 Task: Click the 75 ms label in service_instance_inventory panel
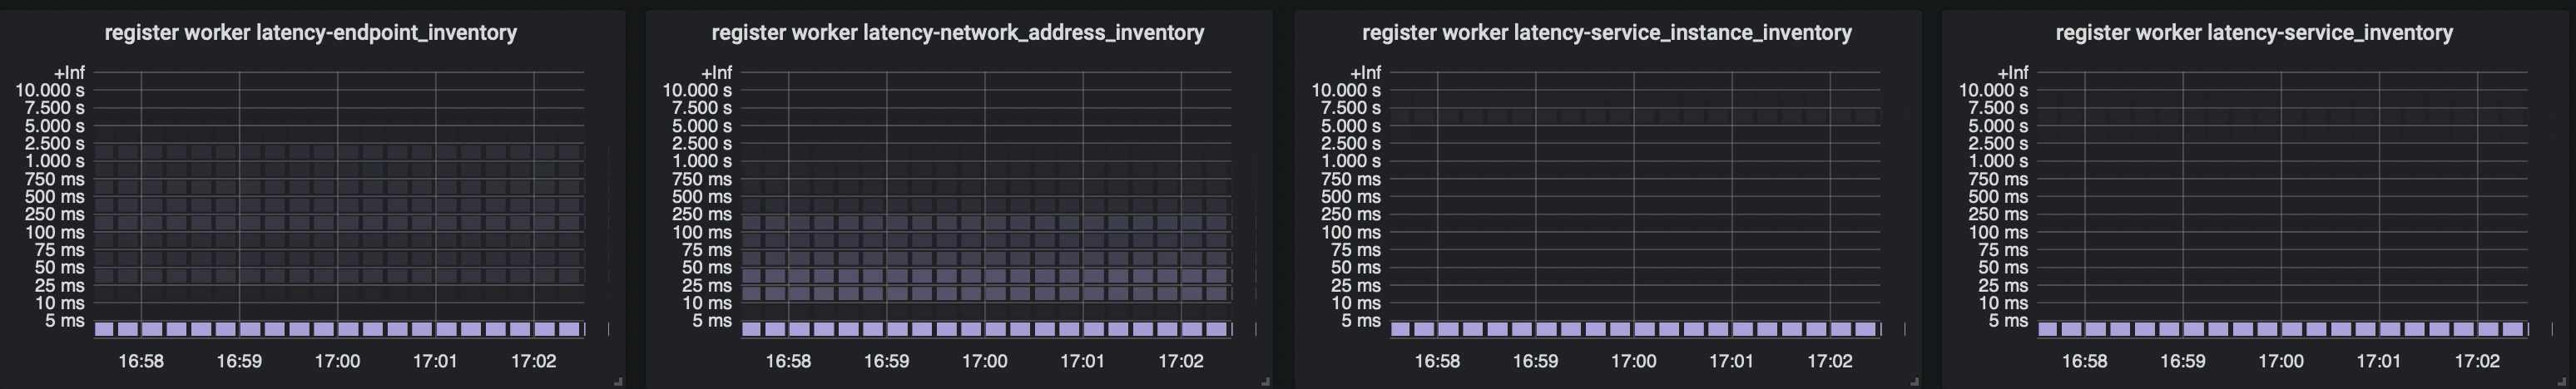tap(1356, 250)
